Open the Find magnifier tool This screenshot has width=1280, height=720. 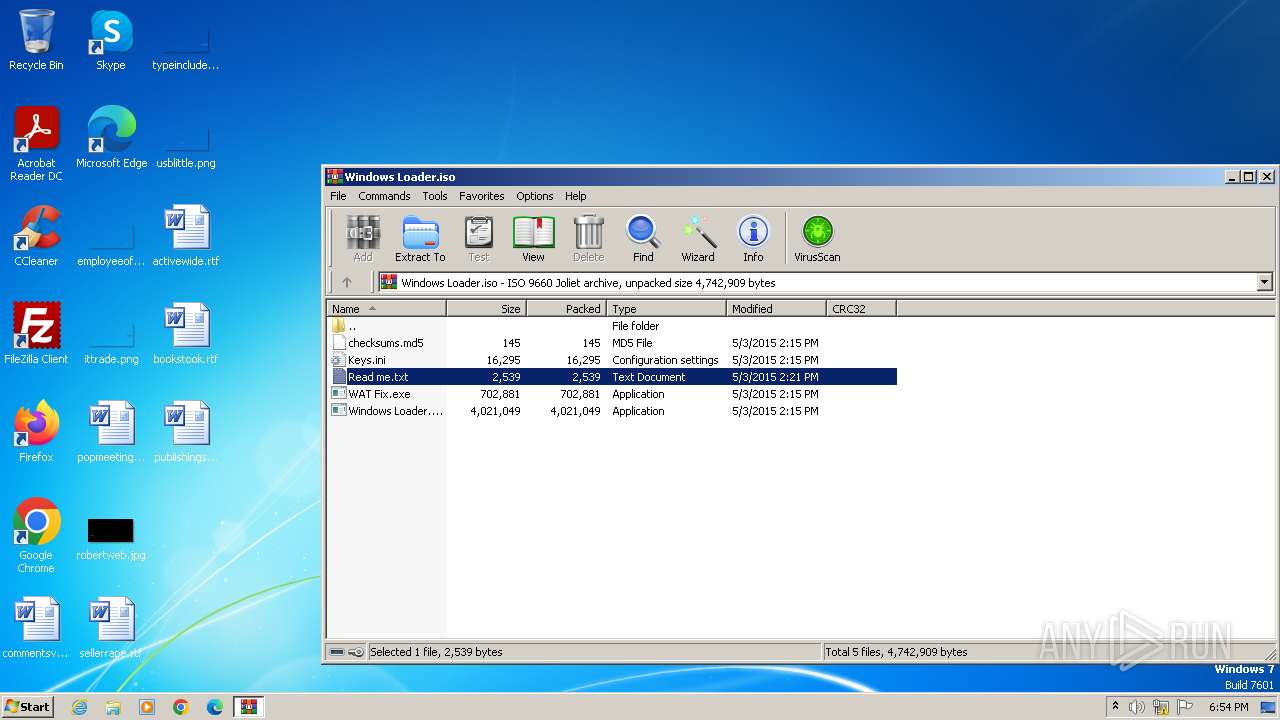[643, 239]
